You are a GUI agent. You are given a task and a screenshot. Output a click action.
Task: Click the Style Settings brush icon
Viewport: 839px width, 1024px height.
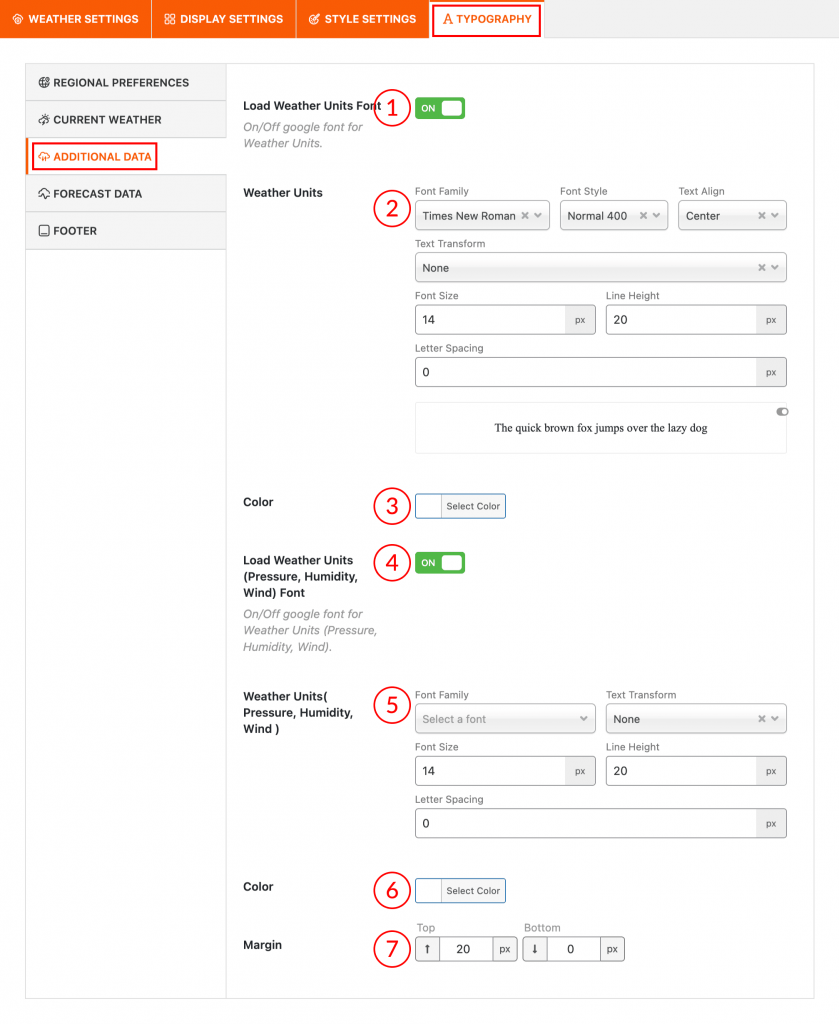(314, 19)
